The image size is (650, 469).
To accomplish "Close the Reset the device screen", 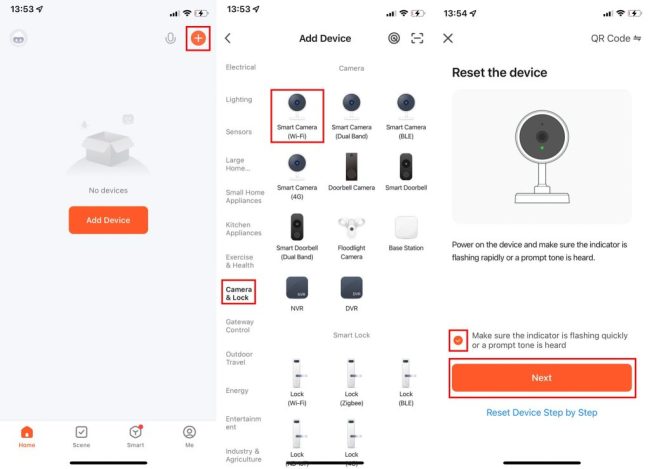I will [448, 39].
